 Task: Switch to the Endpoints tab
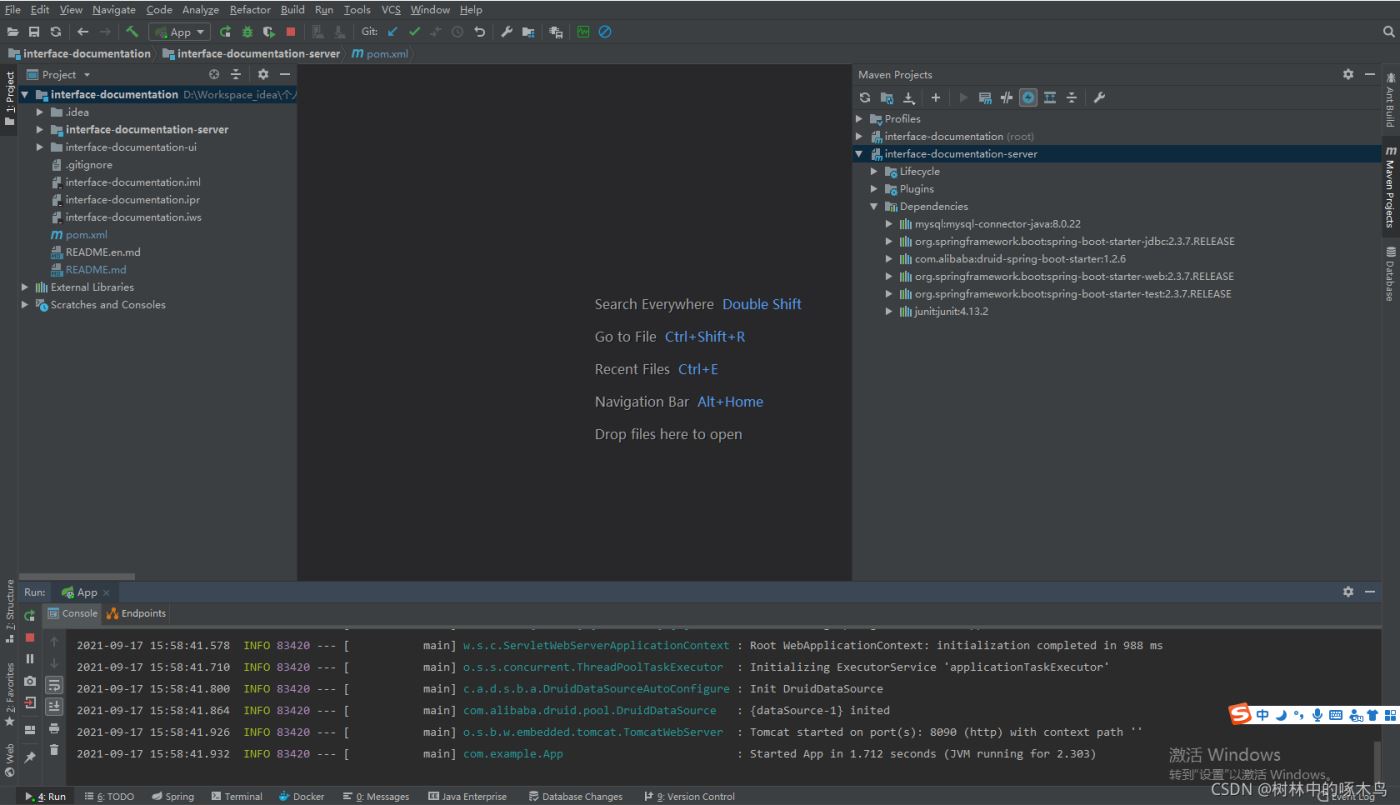point(137,613)
